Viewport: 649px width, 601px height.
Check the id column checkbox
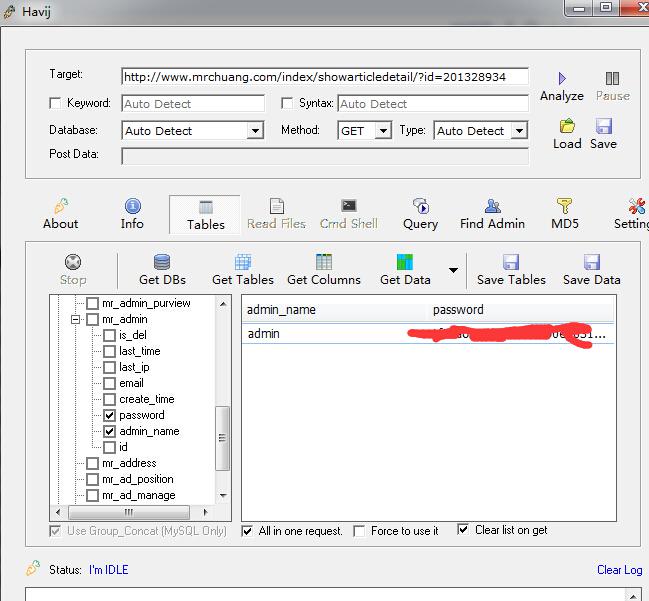click(x=109, y=447)
